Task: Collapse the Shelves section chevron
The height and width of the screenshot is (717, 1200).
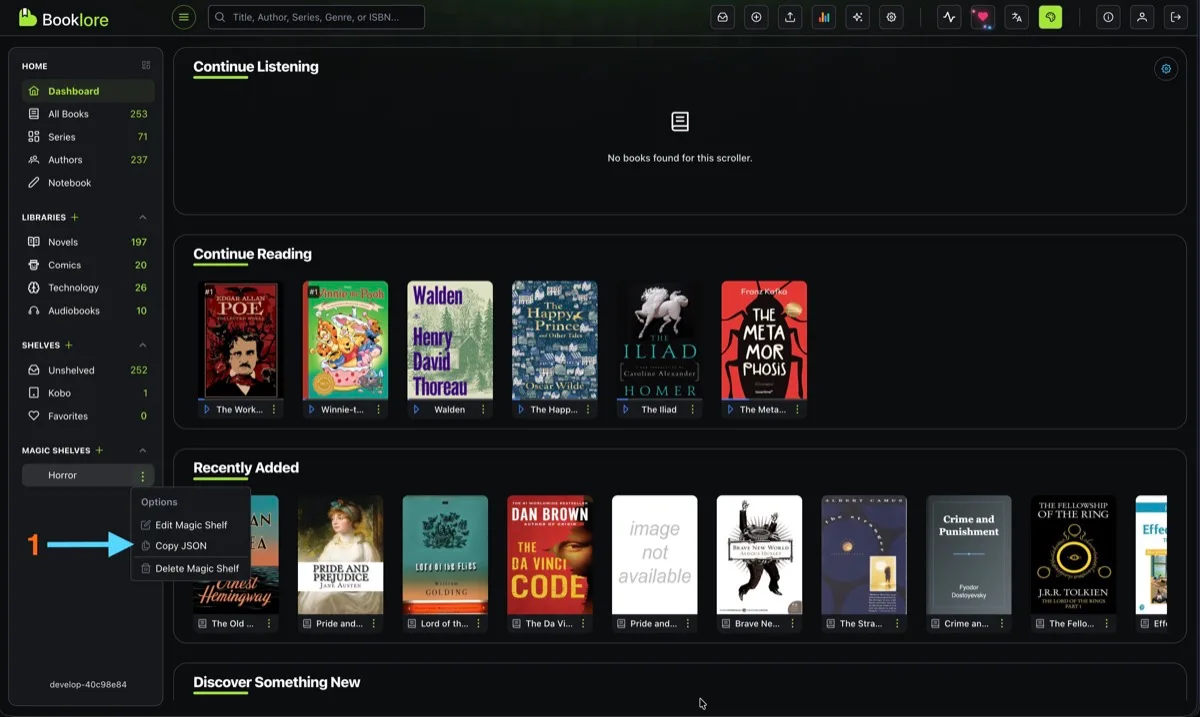Action: pyautogui.click(x=143, y=345)
